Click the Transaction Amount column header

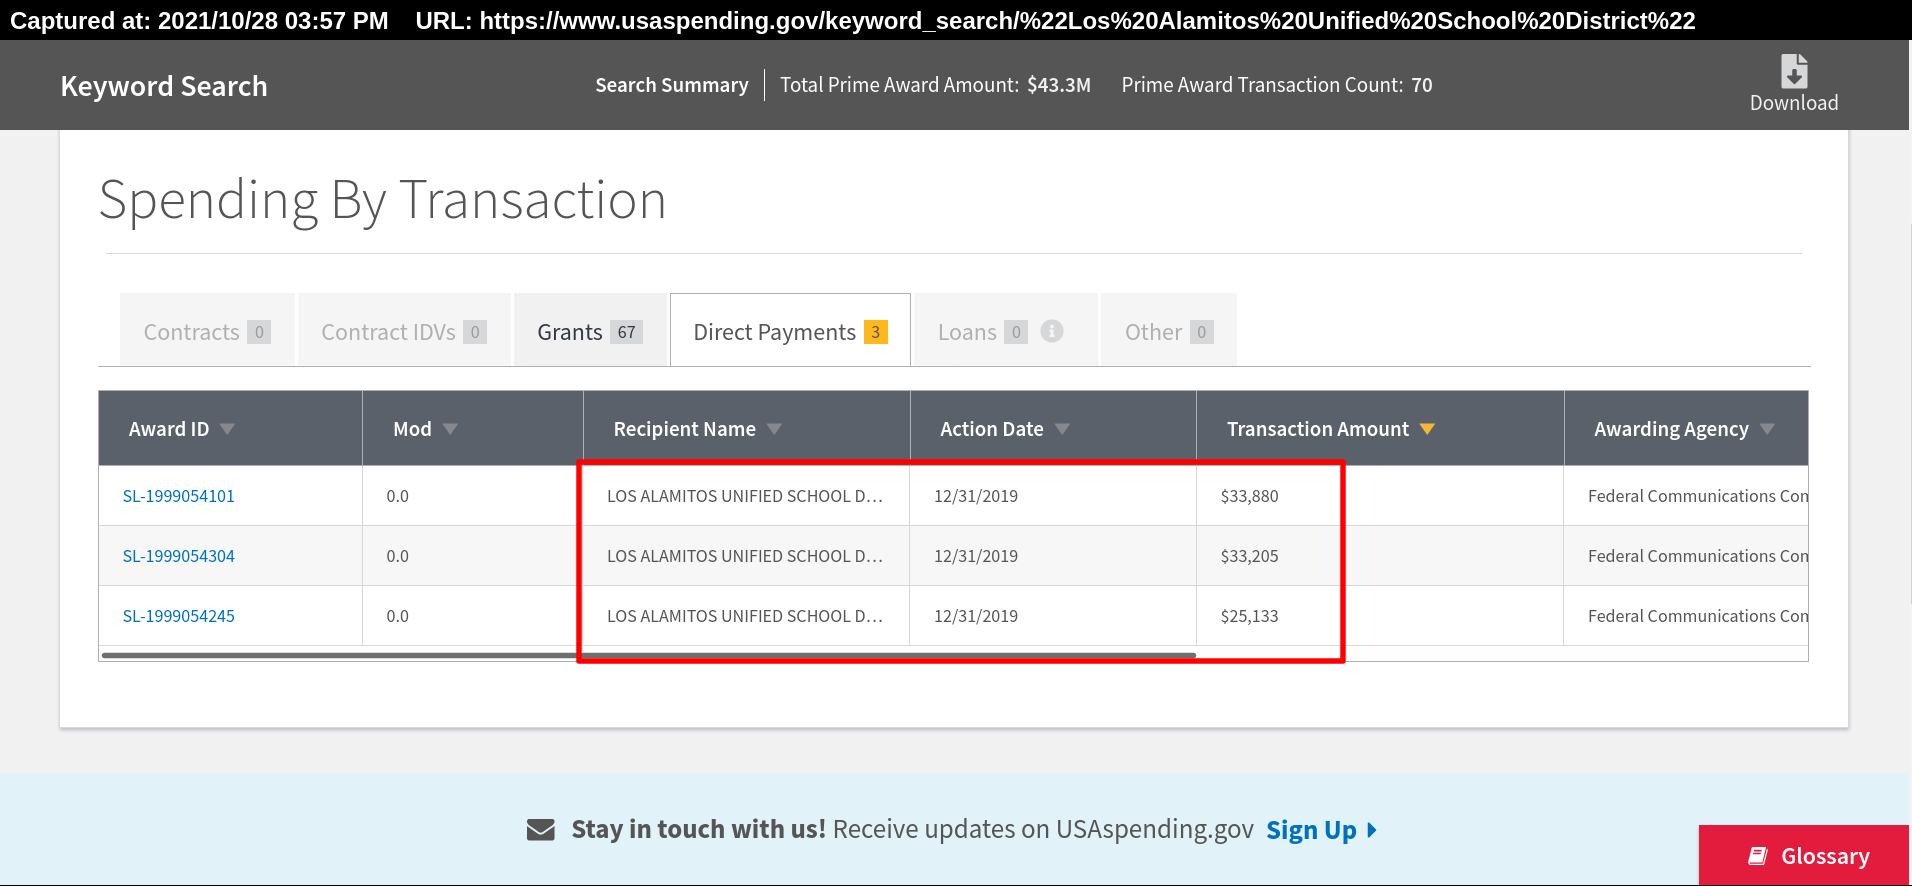pyautogui.click(x=1380, y=428)
